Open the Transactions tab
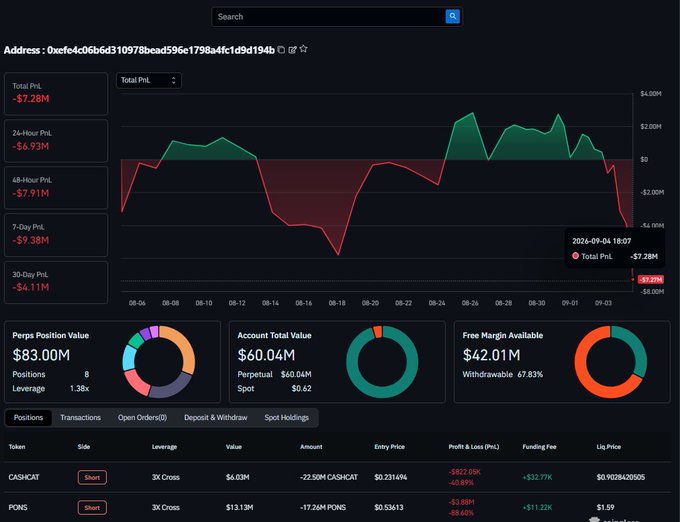 pyautogui.click(x=80, y=418)
